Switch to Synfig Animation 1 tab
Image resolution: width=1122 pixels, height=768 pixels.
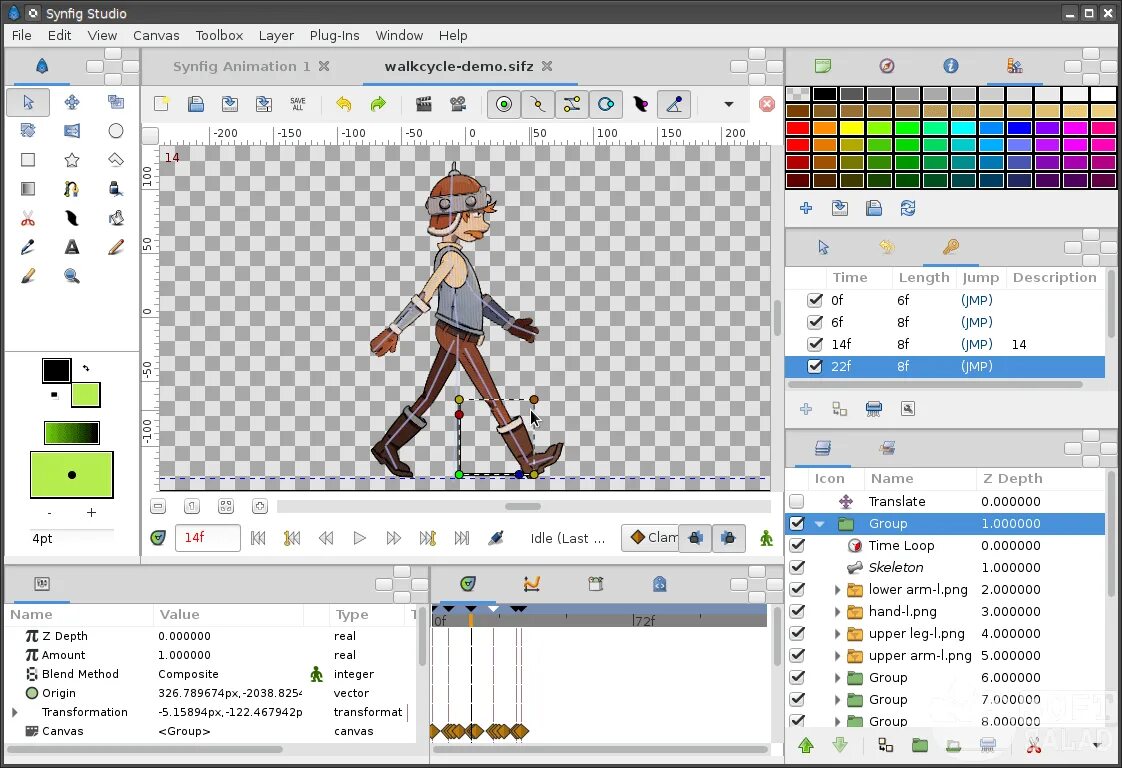coord(241,66)
